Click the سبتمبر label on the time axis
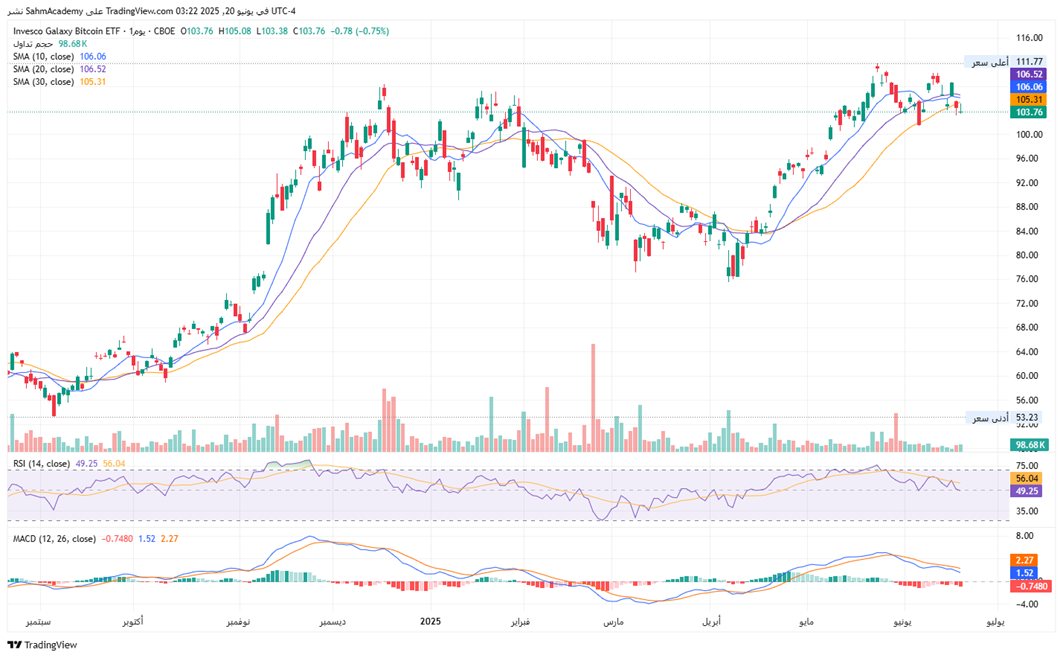Image resolution: width=1063 pixels, height=658 pixels. (x=40, y=621)
